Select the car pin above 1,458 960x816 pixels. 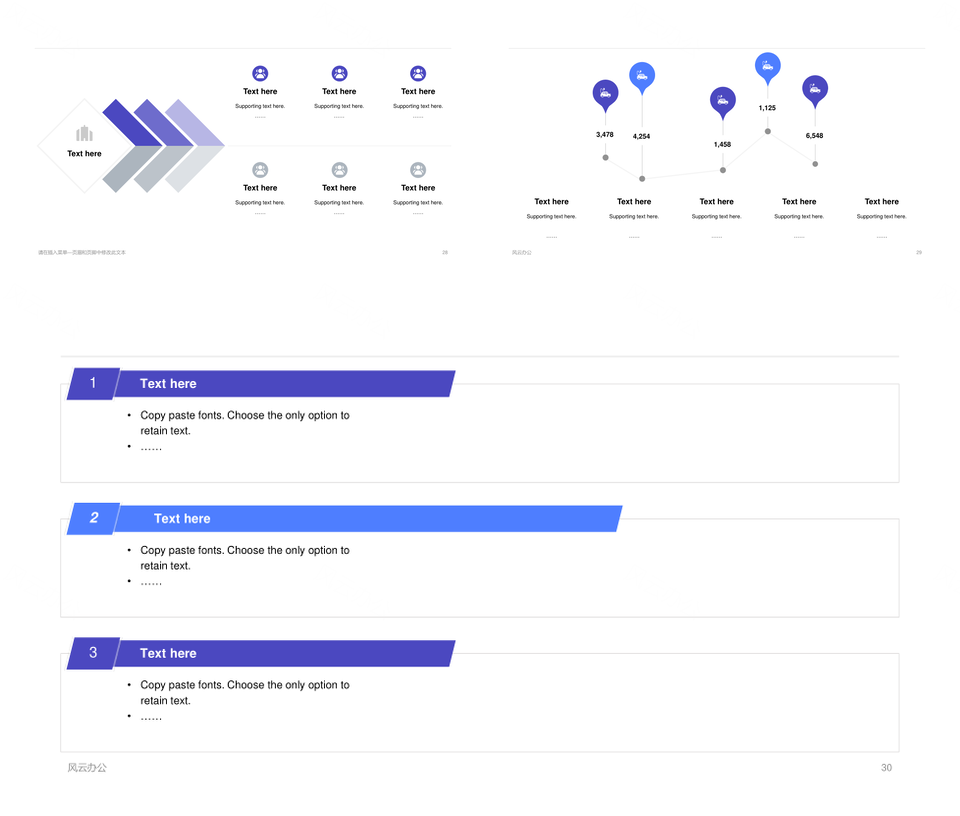[x=722, y=100]
